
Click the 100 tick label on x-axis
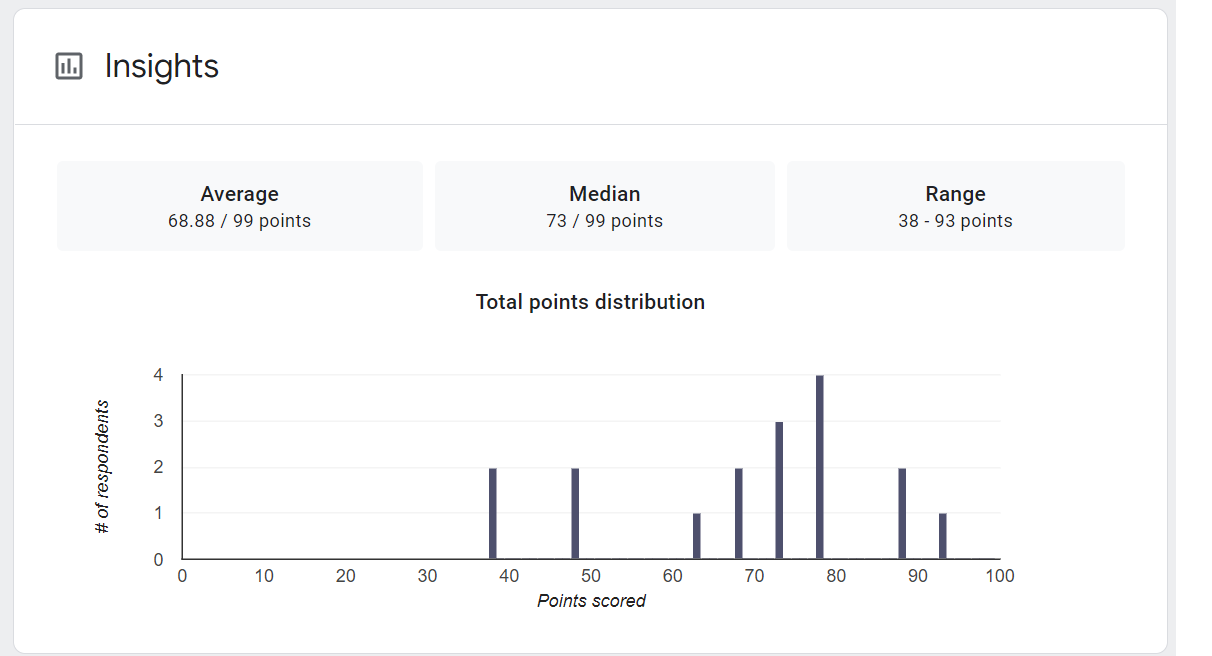pyautogui.click(x=999, y=576)
